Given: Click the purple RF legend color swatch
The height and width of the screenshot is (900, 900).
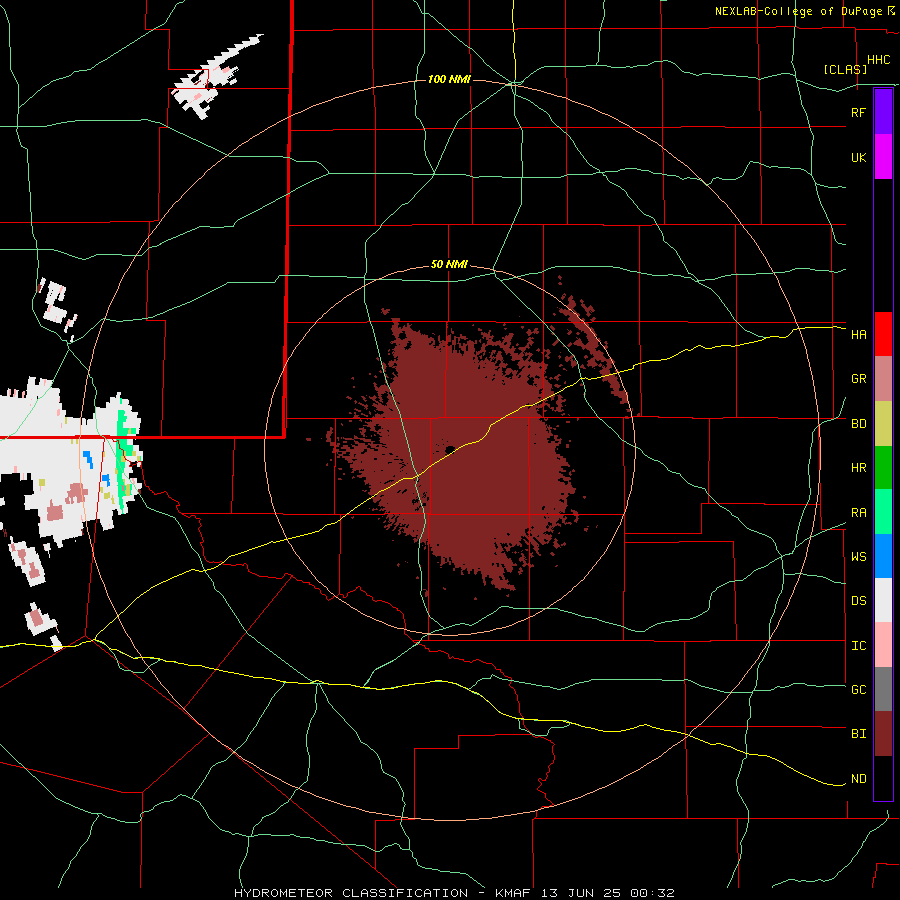Looking at the screenshot, I should (883, 112).
